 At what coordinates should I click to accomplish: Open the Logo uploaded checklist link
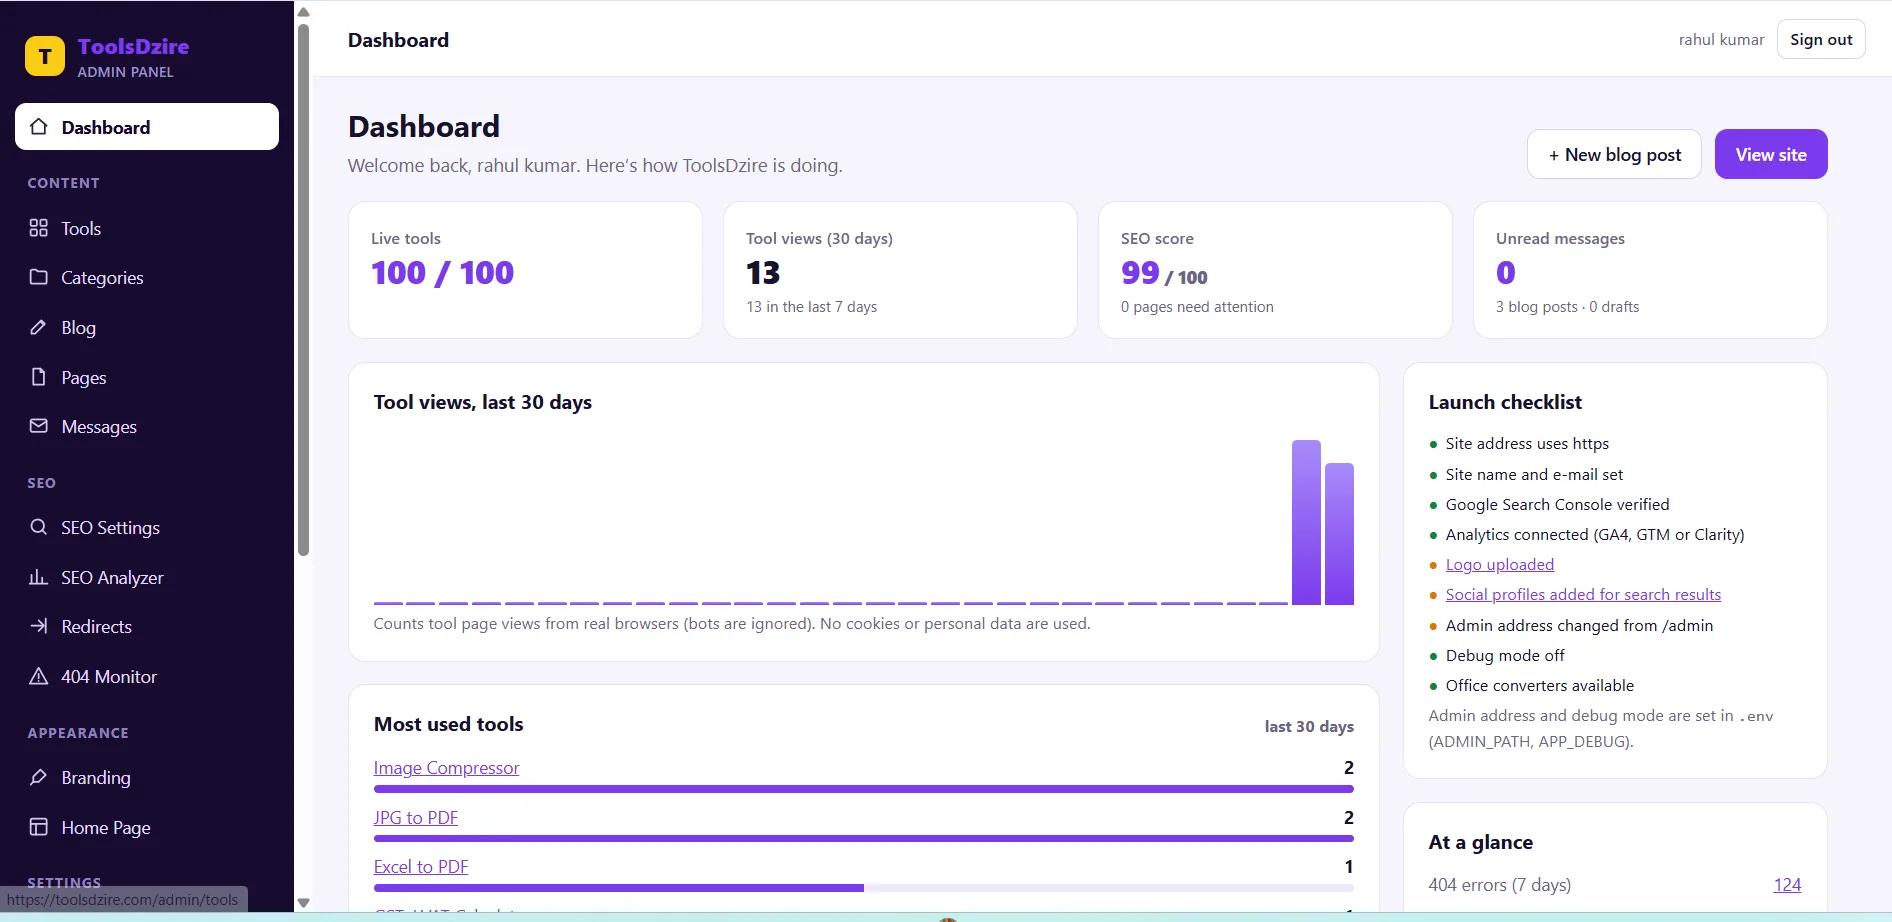[1500, 565]
